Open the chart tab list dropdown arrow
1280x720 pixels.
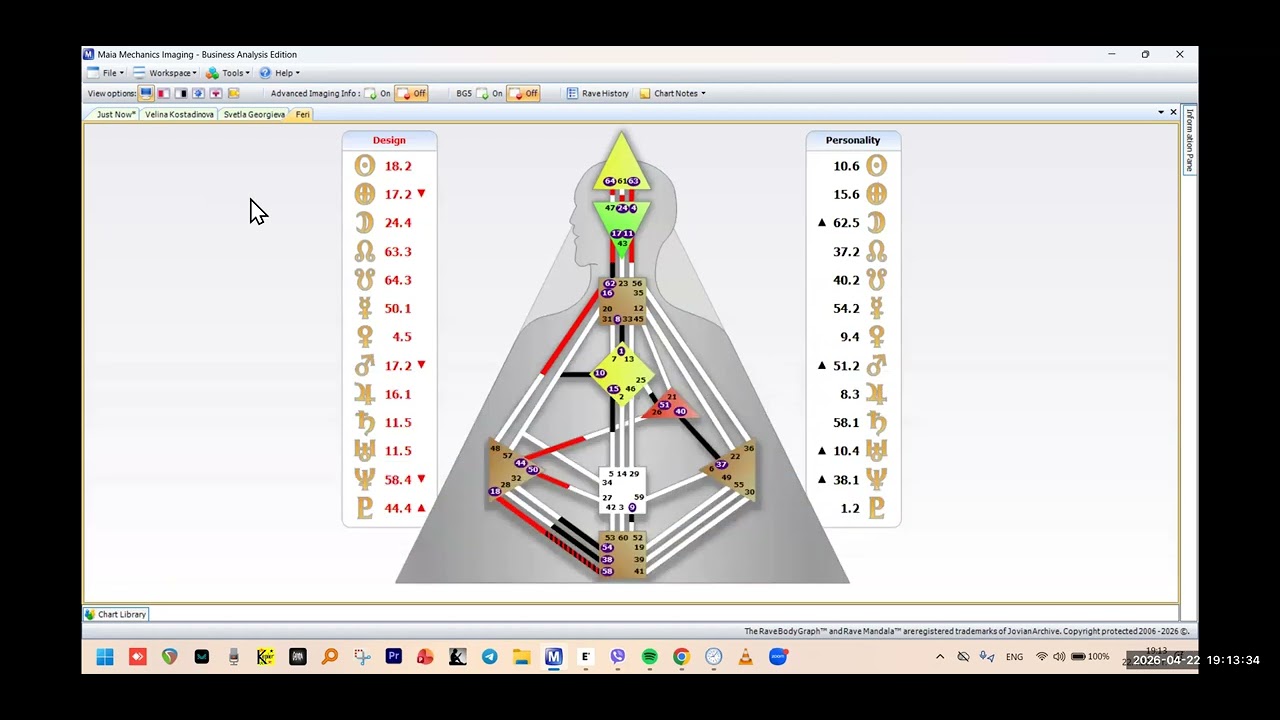tap(1161, 112)
